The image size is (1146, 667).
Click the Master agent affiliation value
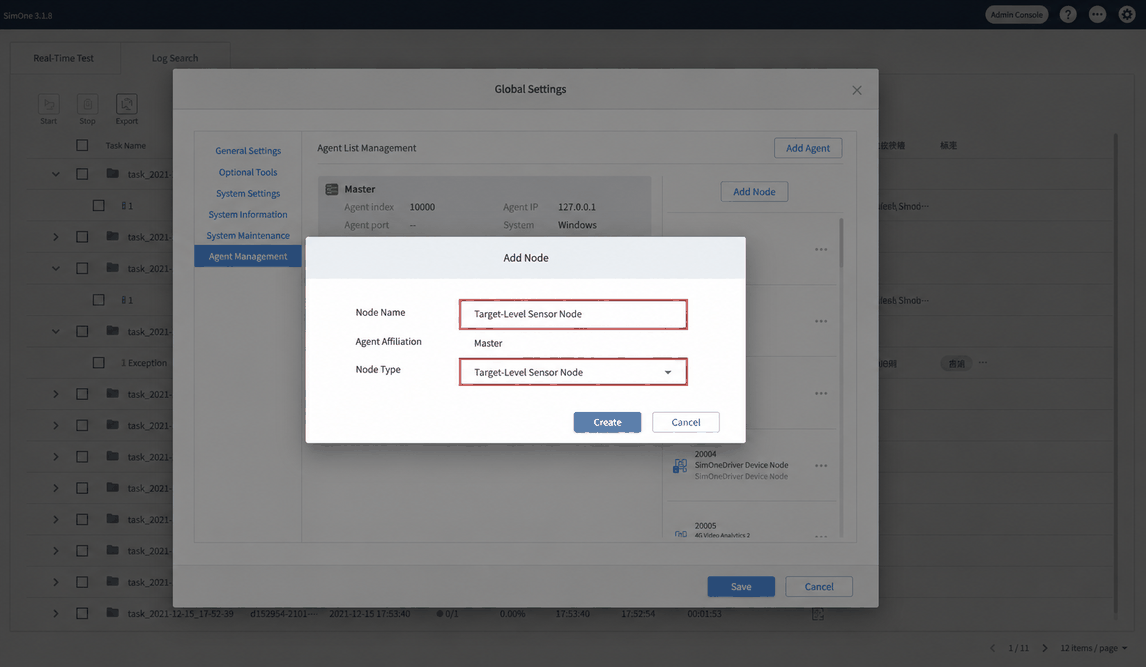[x=487, y=343]
